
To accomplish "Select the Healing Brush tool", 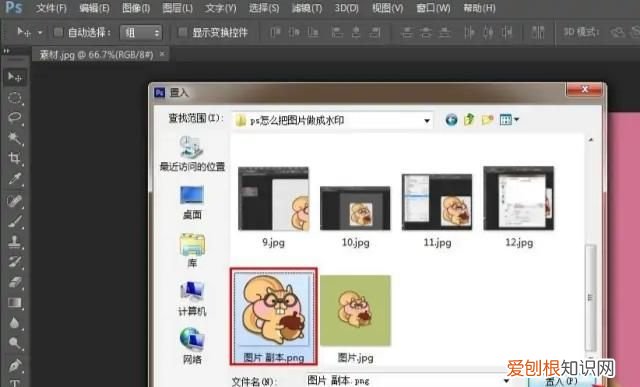I will 15,200.
